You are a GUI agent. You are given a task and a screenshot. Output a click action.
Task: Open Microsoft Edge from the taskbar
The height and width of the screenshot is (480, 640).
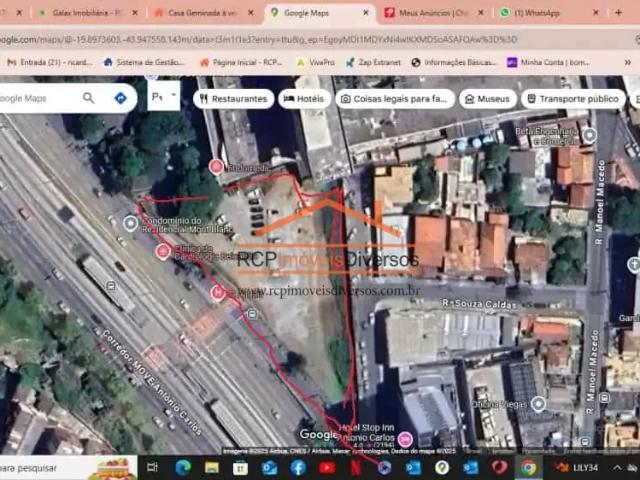pyautogui.click(x=183, y=468)
